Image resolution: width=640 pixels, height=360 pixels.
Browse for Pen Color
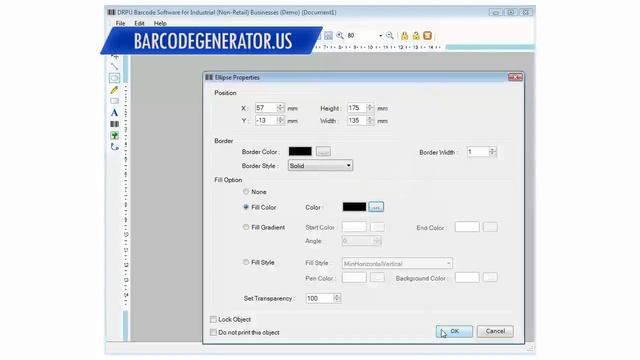click(x=377, y=278)
